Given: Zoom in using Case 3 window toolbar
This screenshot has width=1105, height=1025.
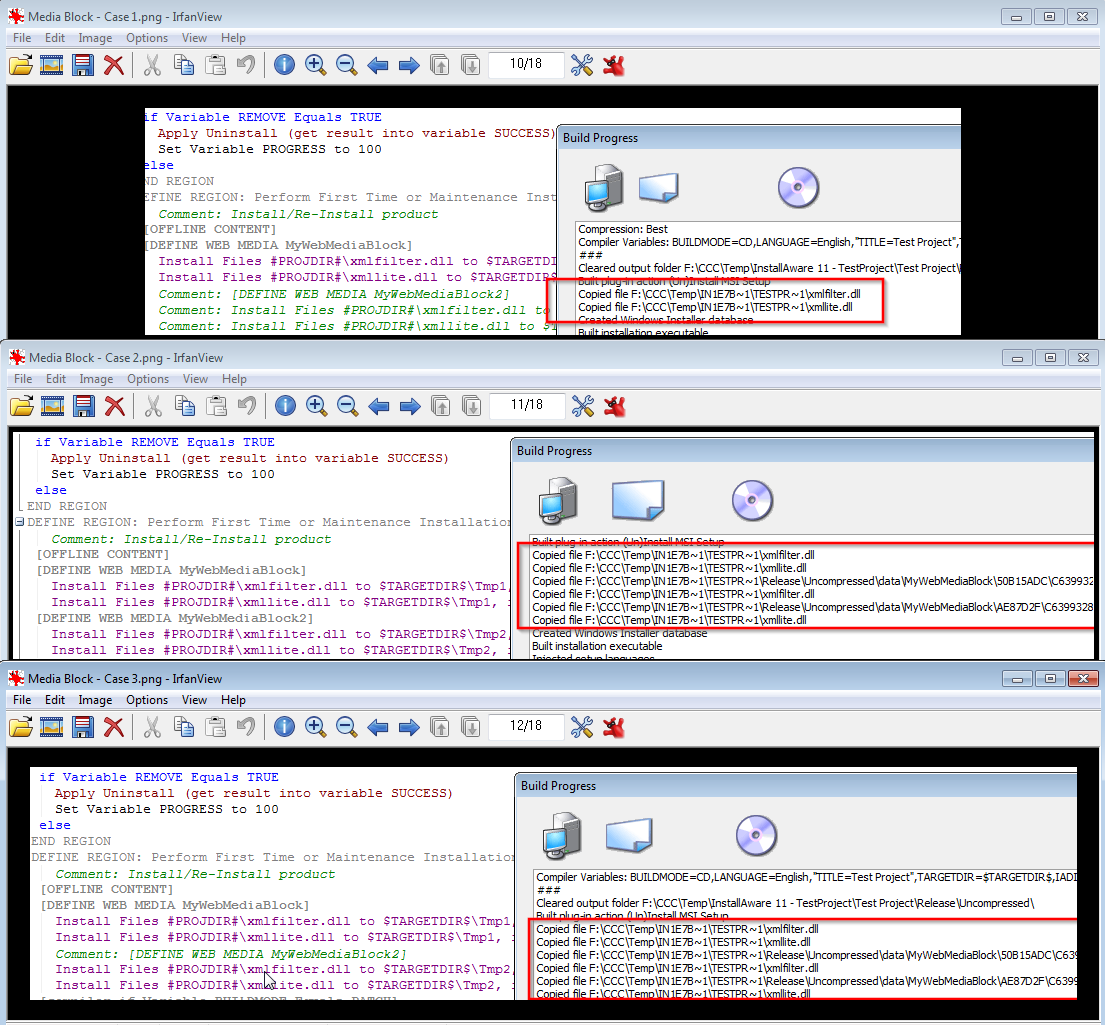Looking at the screenshot, I should [x=315, y=728].
